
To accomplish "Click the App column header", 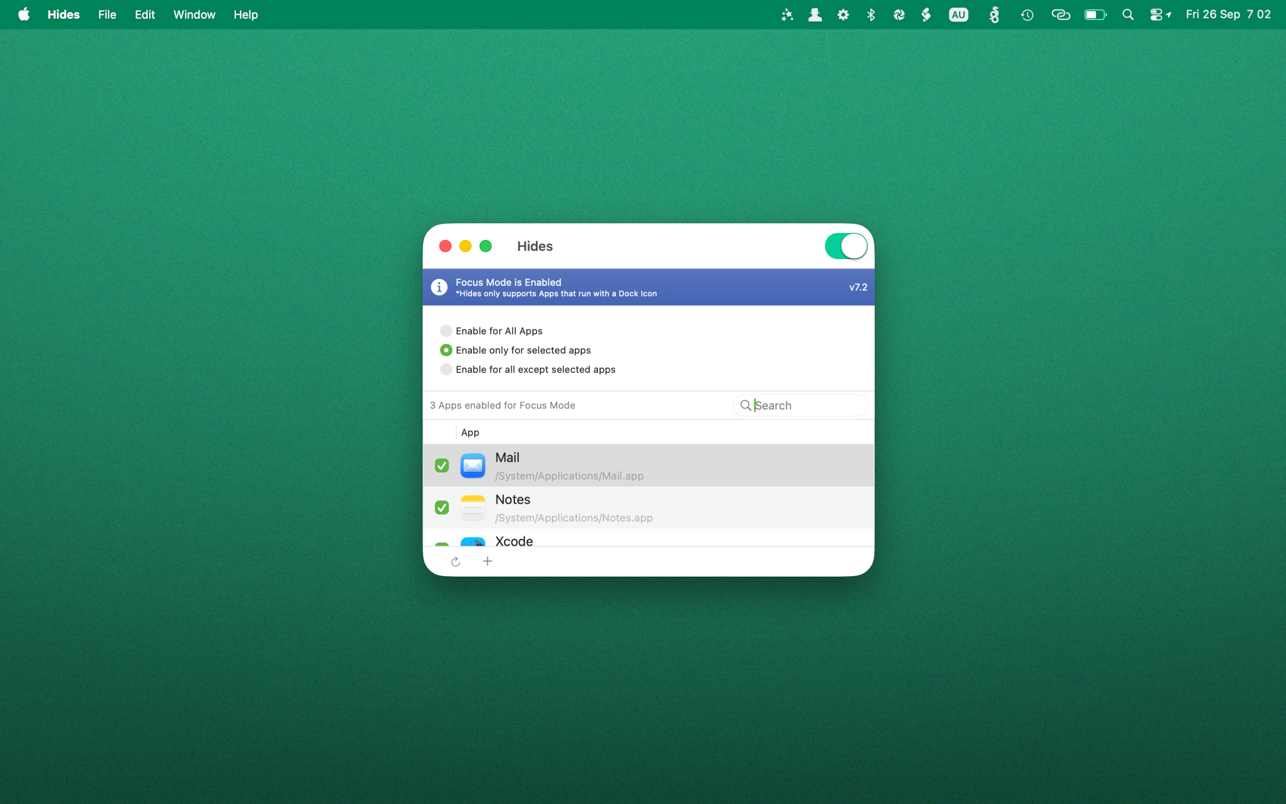I will point(470,432).
